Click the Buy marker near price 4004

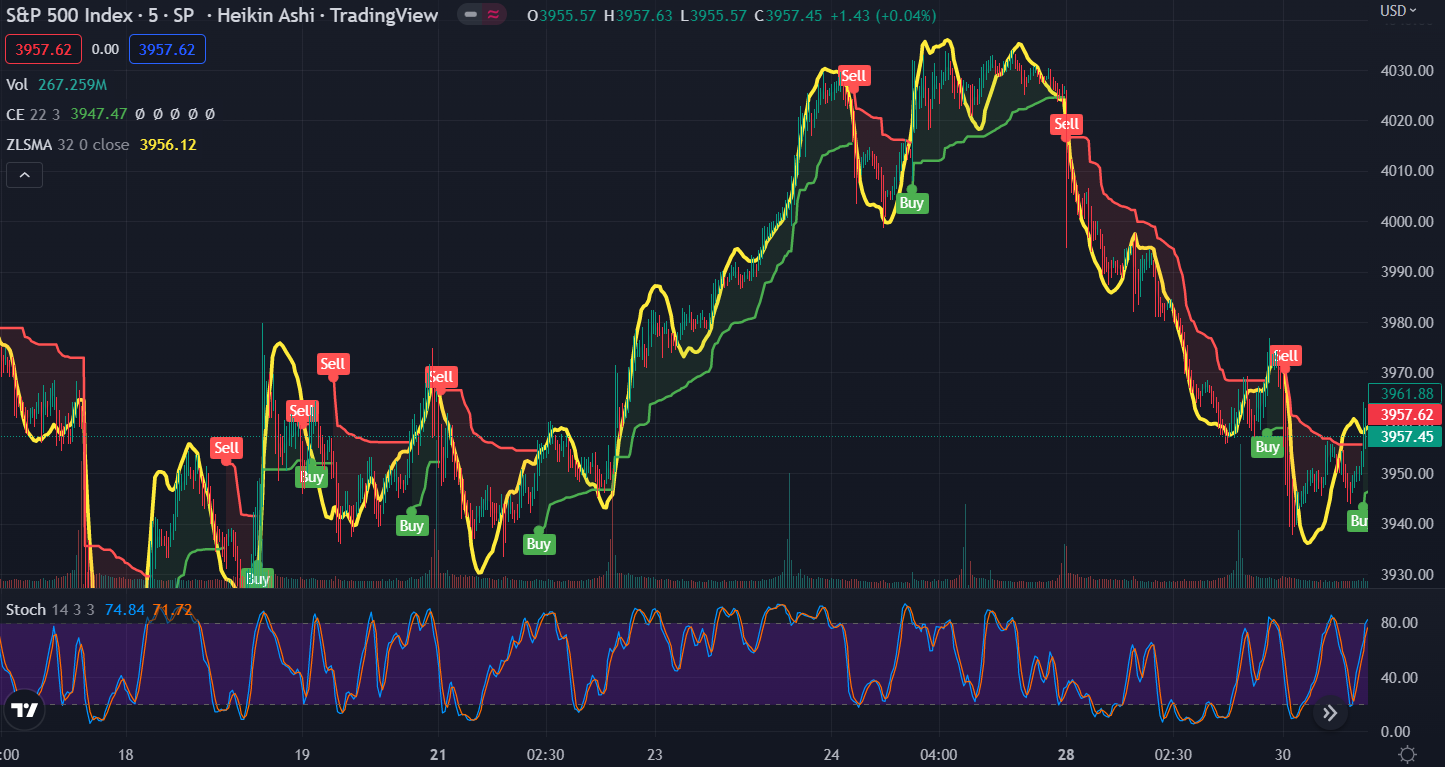click(911, 203)
